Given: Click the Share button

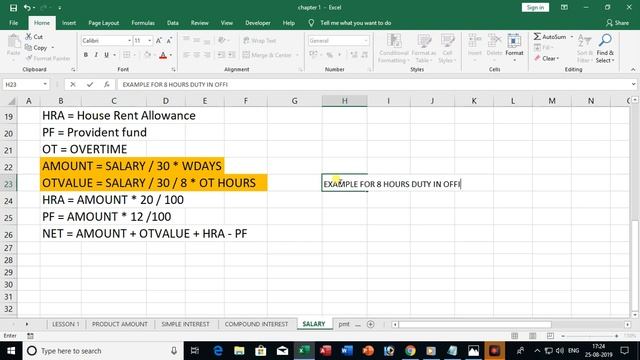Looking at the screenshot, I should pos(617,23).
